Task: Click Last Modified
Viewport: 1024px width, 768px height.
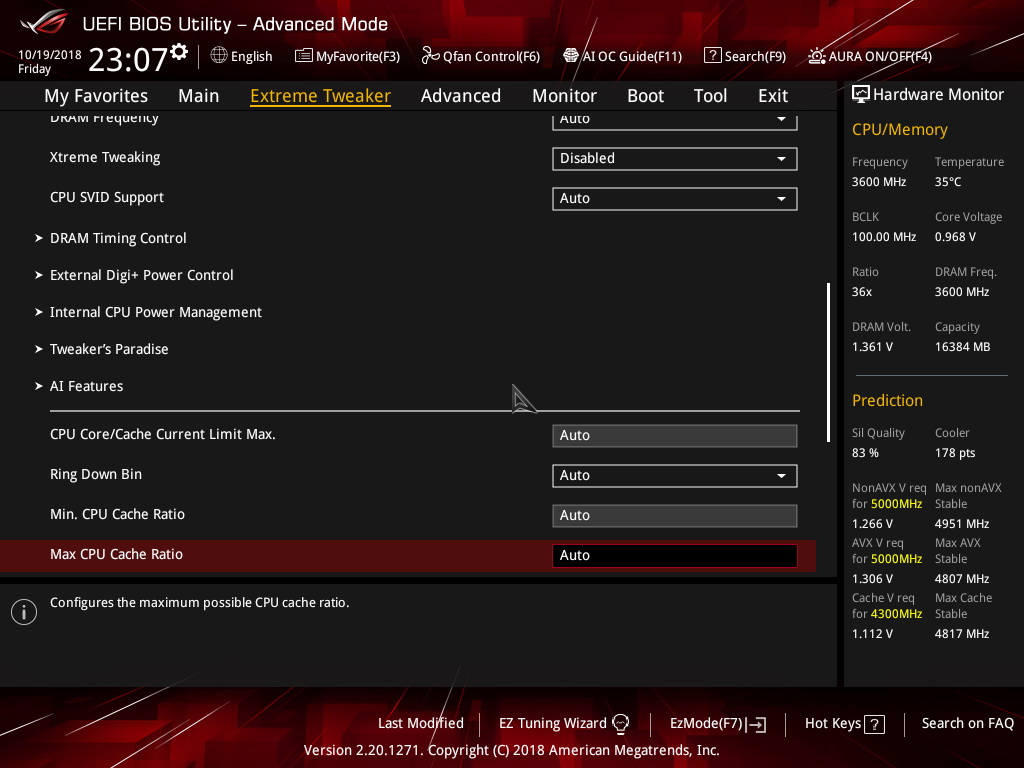Action: coord(421,724)
